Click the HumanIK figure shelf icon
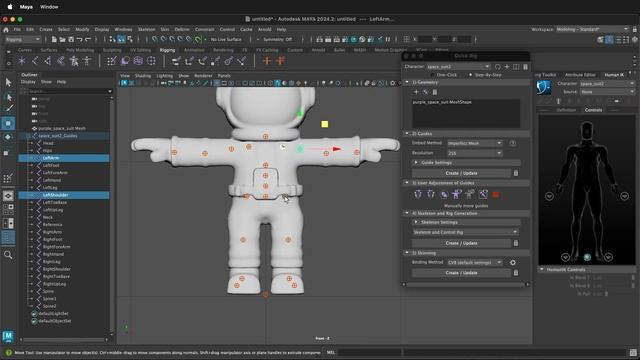 (87, 61)
